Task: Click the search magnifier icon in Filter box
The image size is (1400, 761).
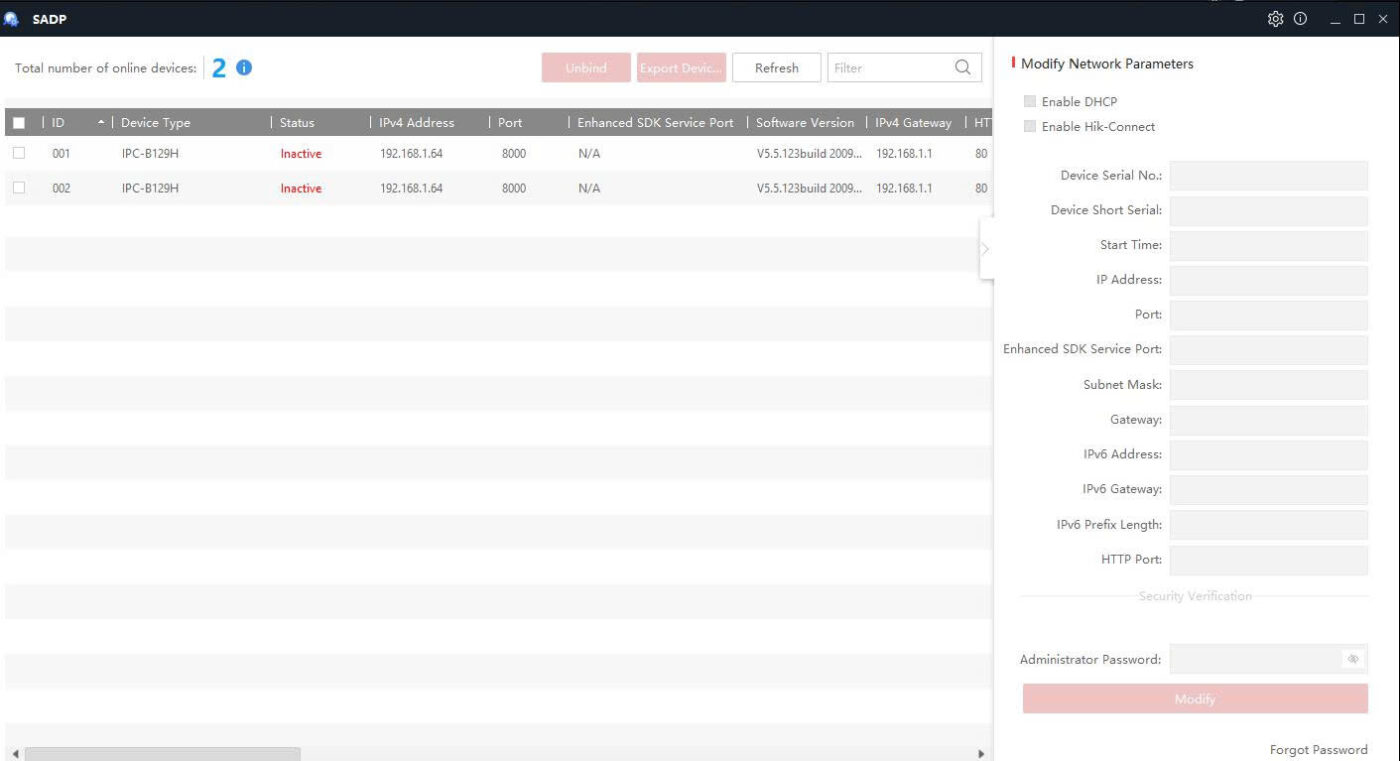Action: [x=962, y=68]
